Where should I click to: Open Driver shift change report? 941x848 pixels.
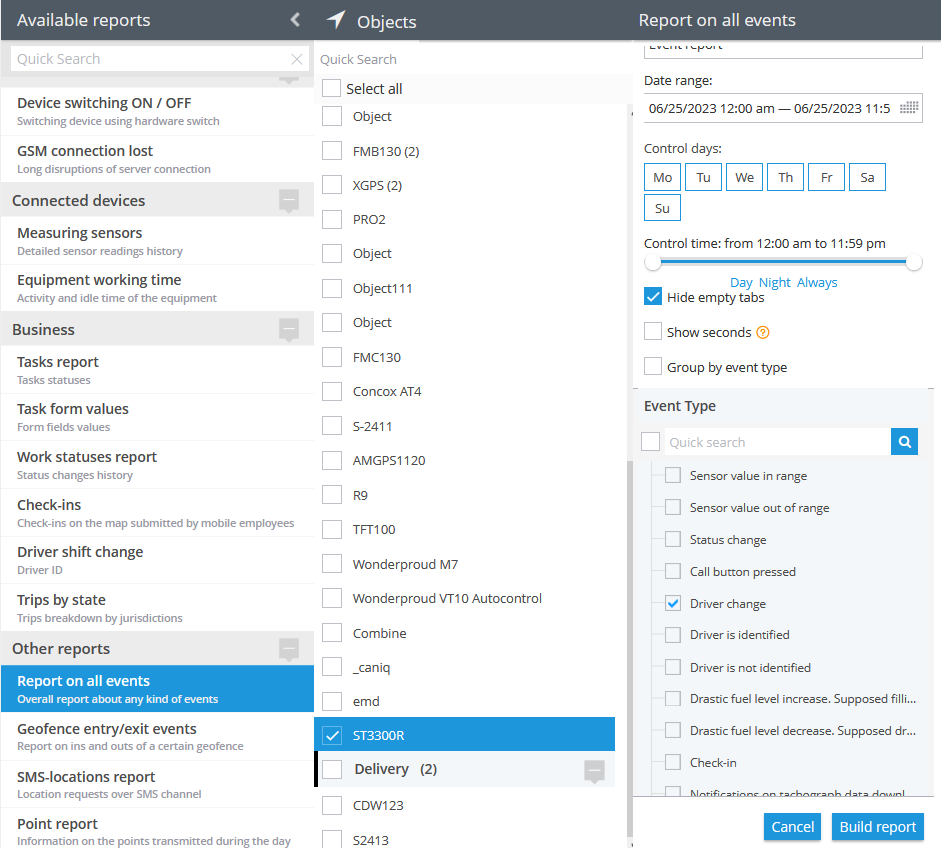(x=157, y=560)
